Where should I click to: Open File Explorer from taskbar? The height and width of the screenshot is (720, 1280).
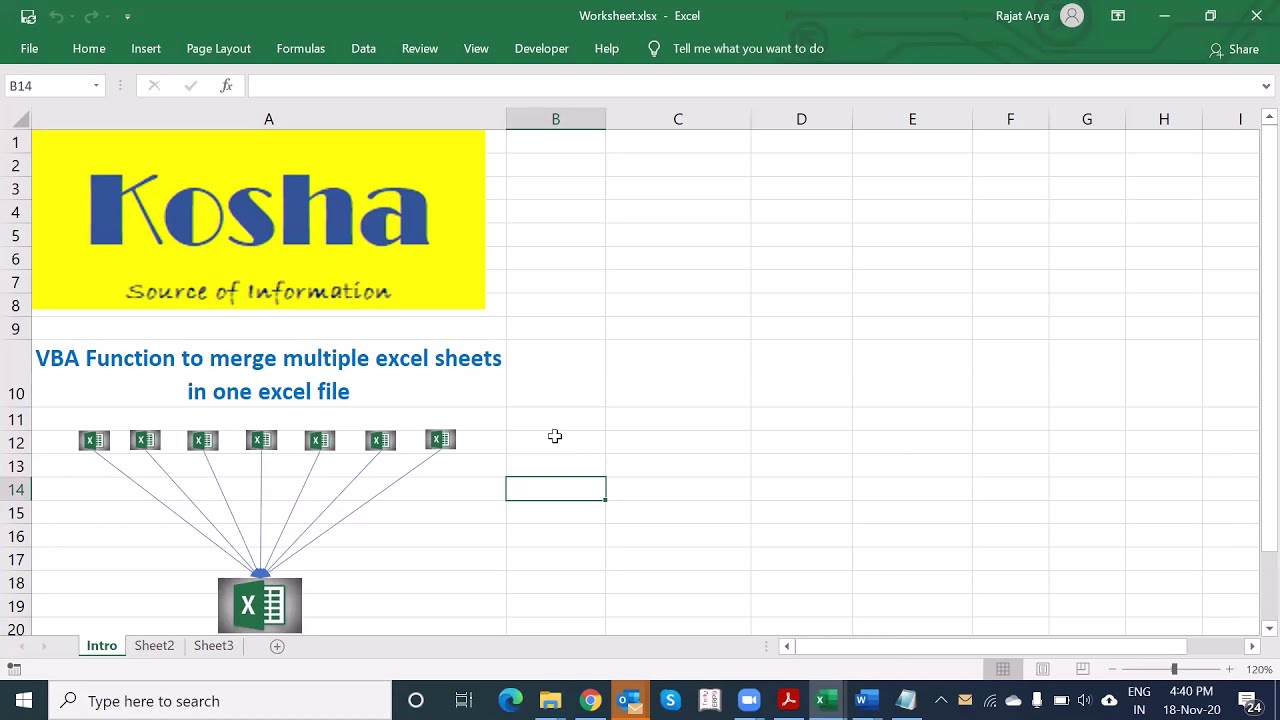pos(550,701)
